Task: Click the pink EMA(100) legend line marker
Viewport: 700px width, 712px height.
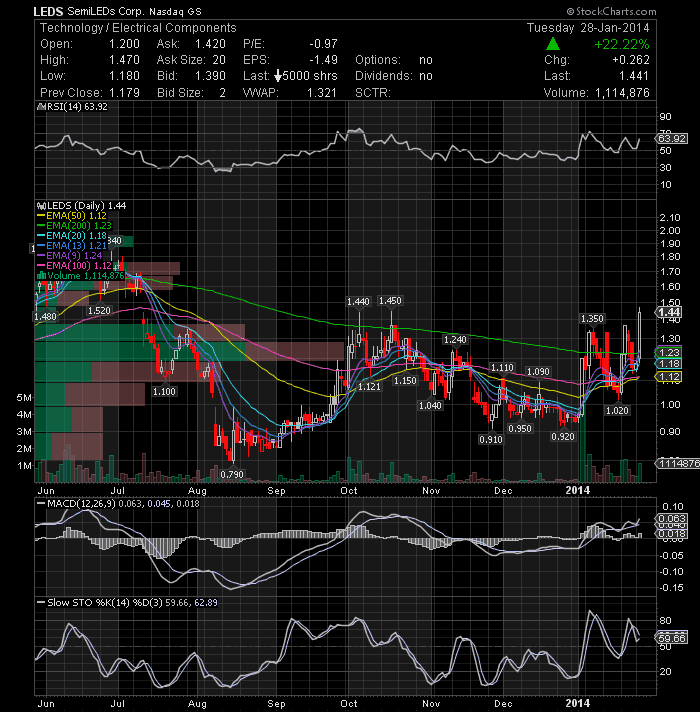Action: 41,266
